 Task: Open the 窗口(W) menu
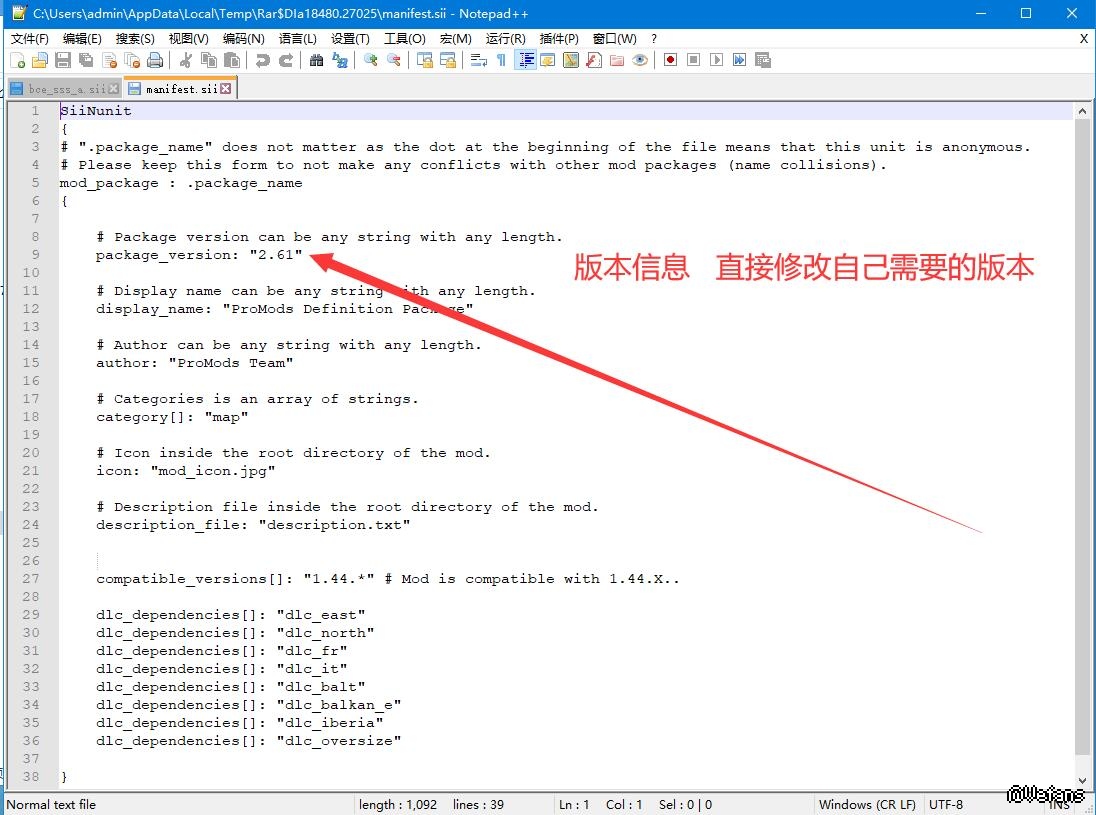[x=614, y=38]
